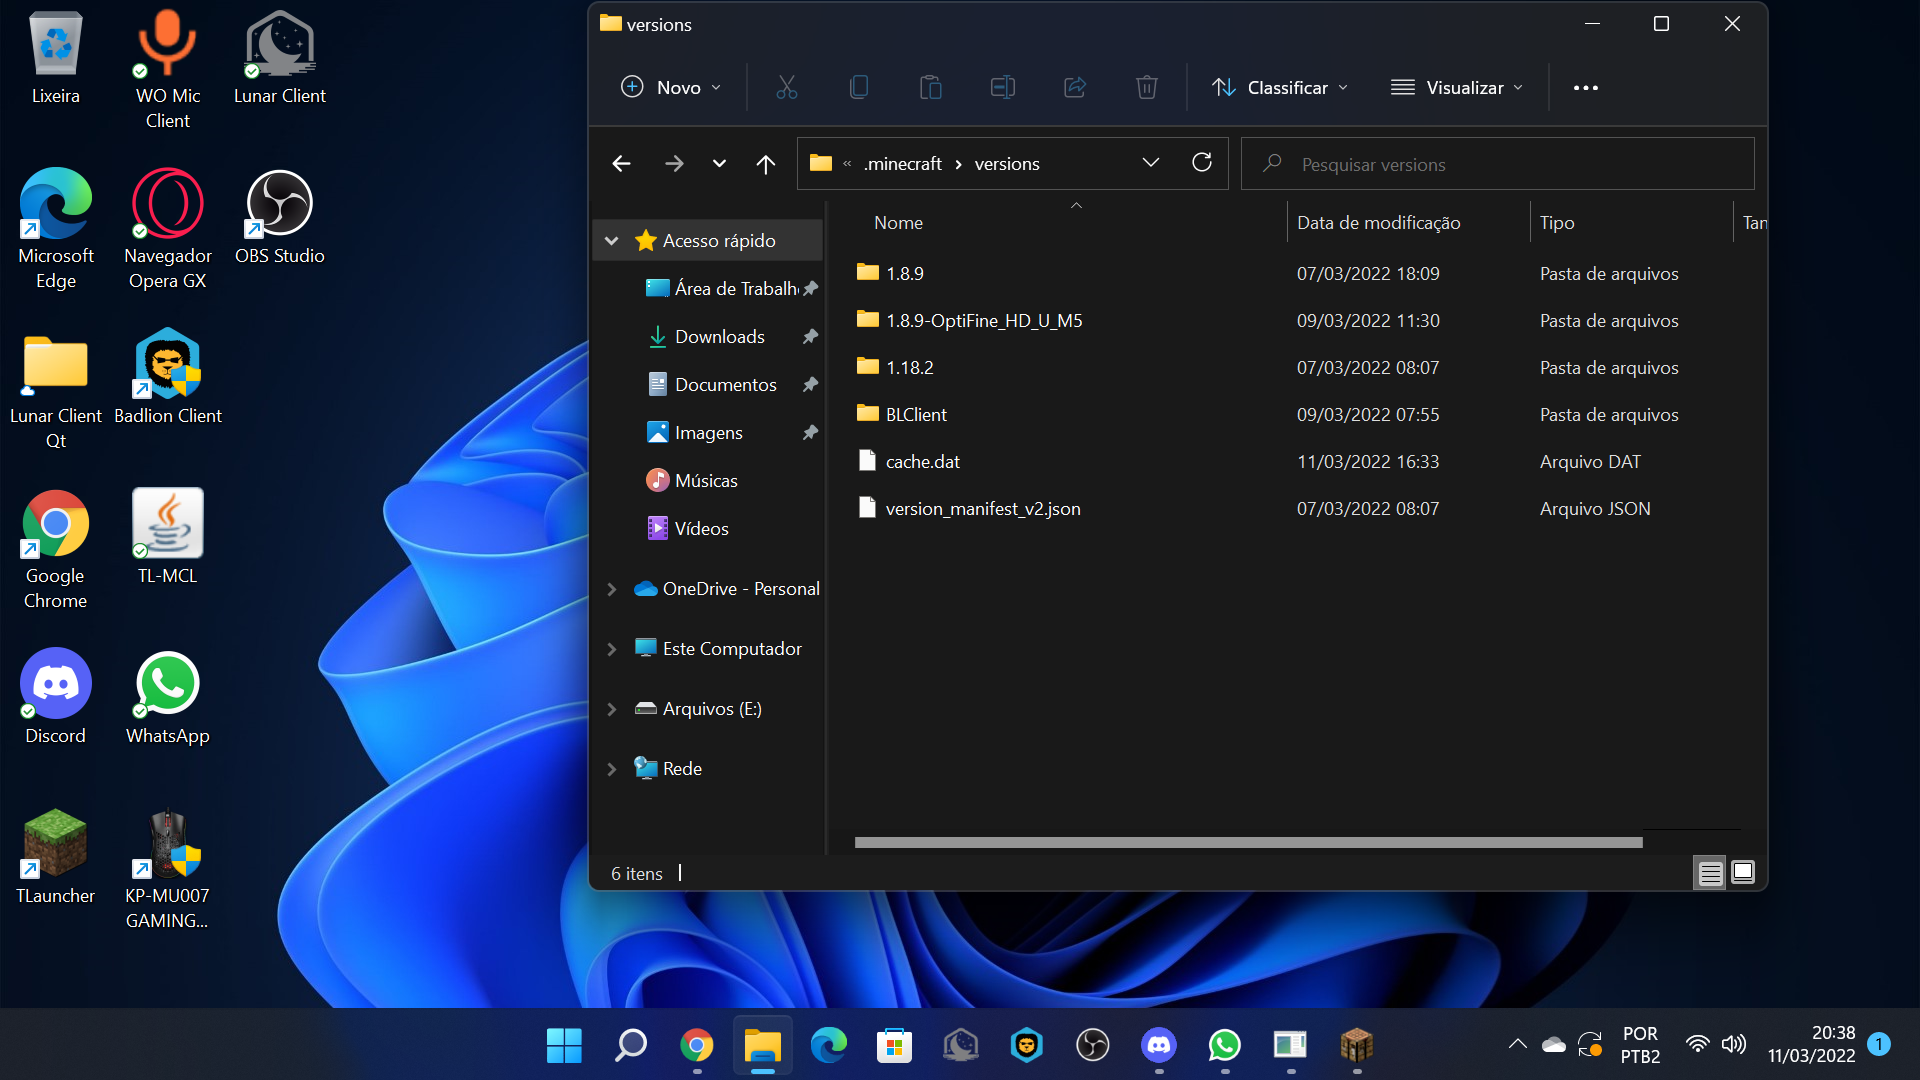Expand Arquivos (E:) tree node
This screenshot has height=1080, width=1920.
coord(612,709)
